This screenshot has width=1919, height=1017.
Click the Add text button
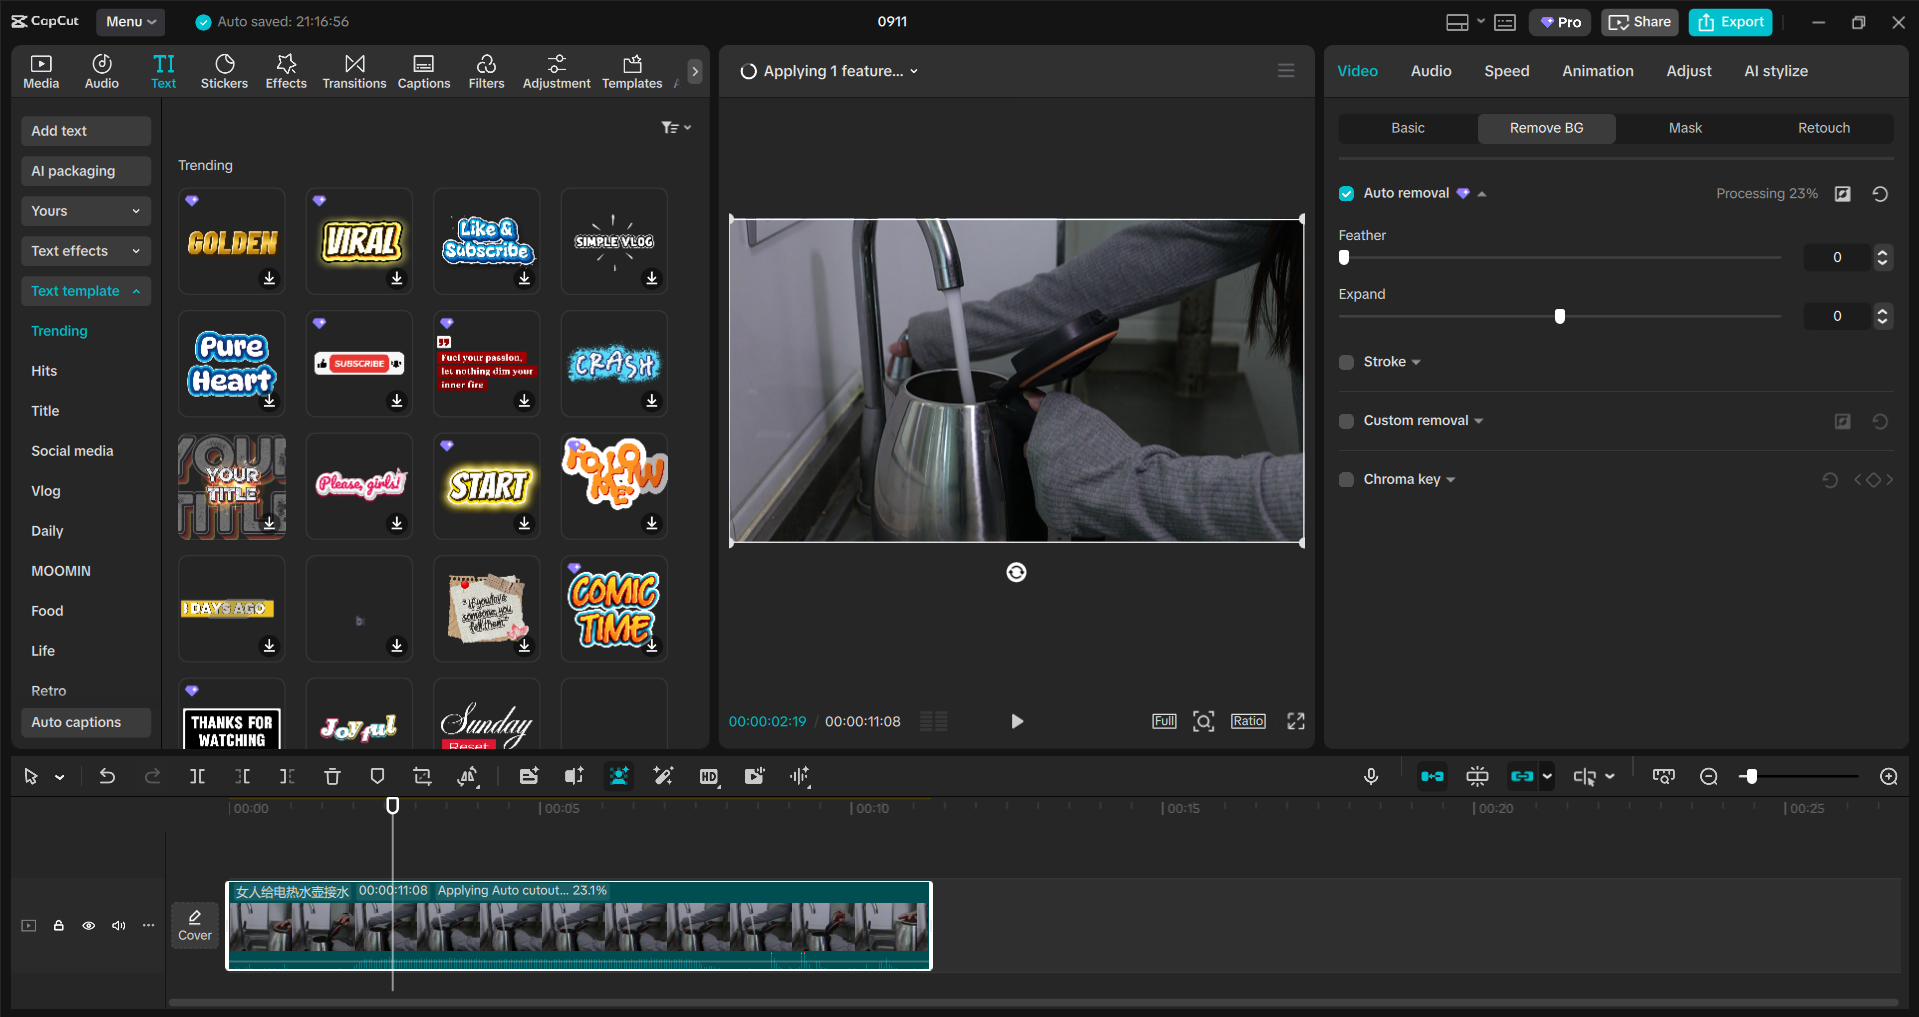[x=85, y=131]
